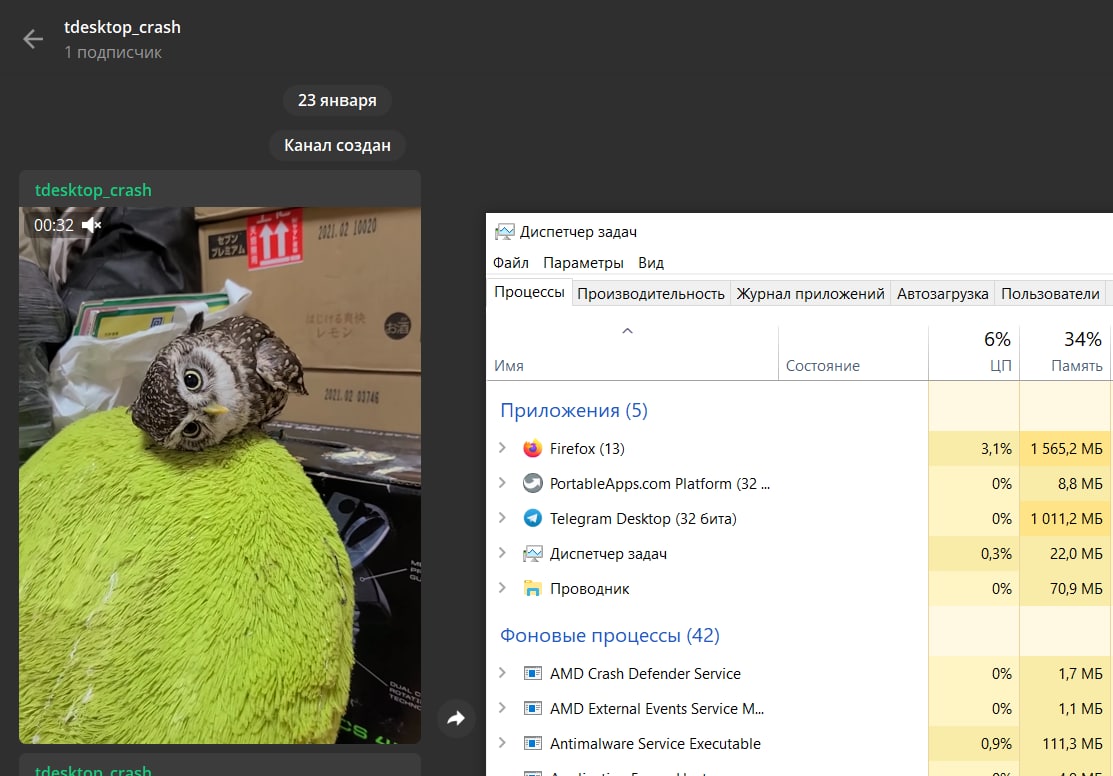Expand Antimalware Service Executable row
This screenshot has width=1113, height=776.
pos(503,743)
